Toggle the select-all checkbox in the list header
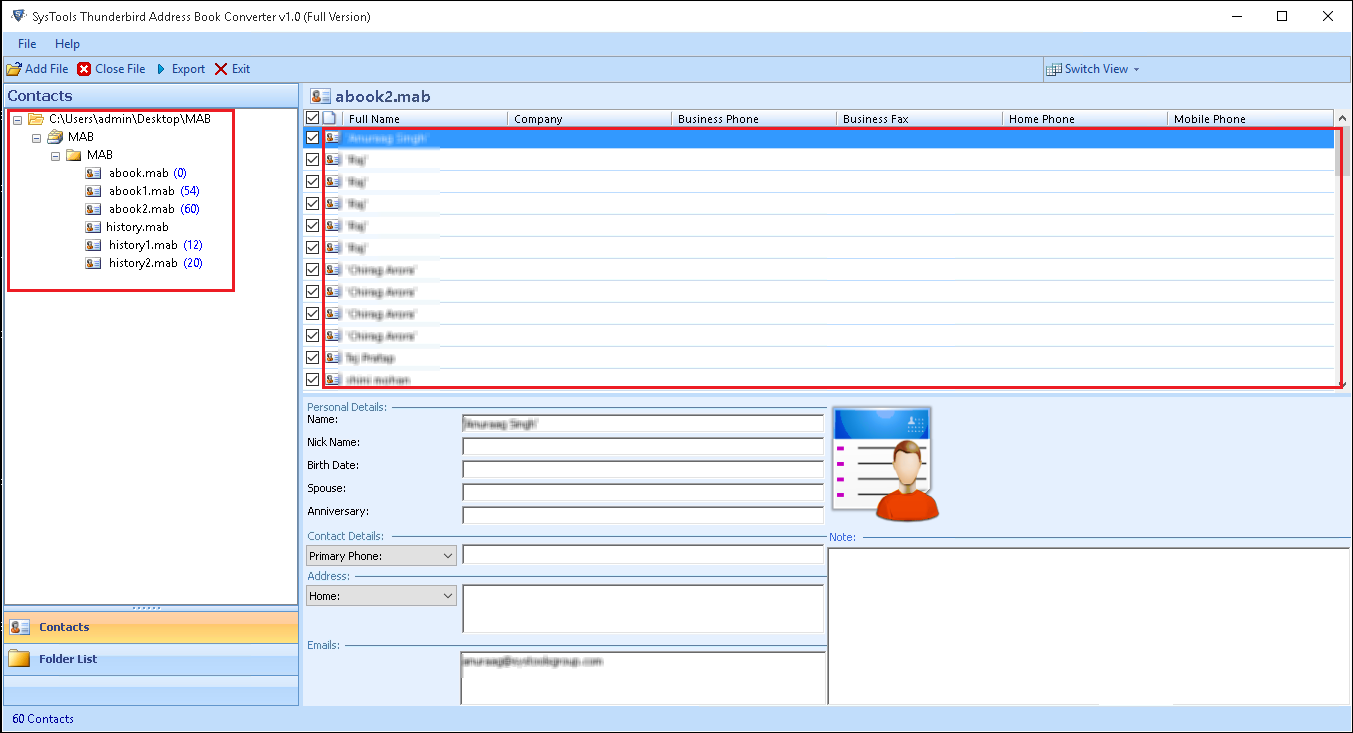 (x=312, y=118)
